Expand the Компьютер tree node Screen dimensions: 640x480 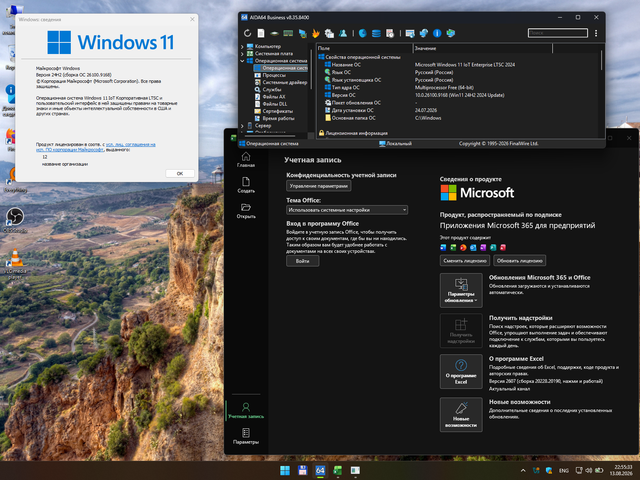[x=242, y=47]
